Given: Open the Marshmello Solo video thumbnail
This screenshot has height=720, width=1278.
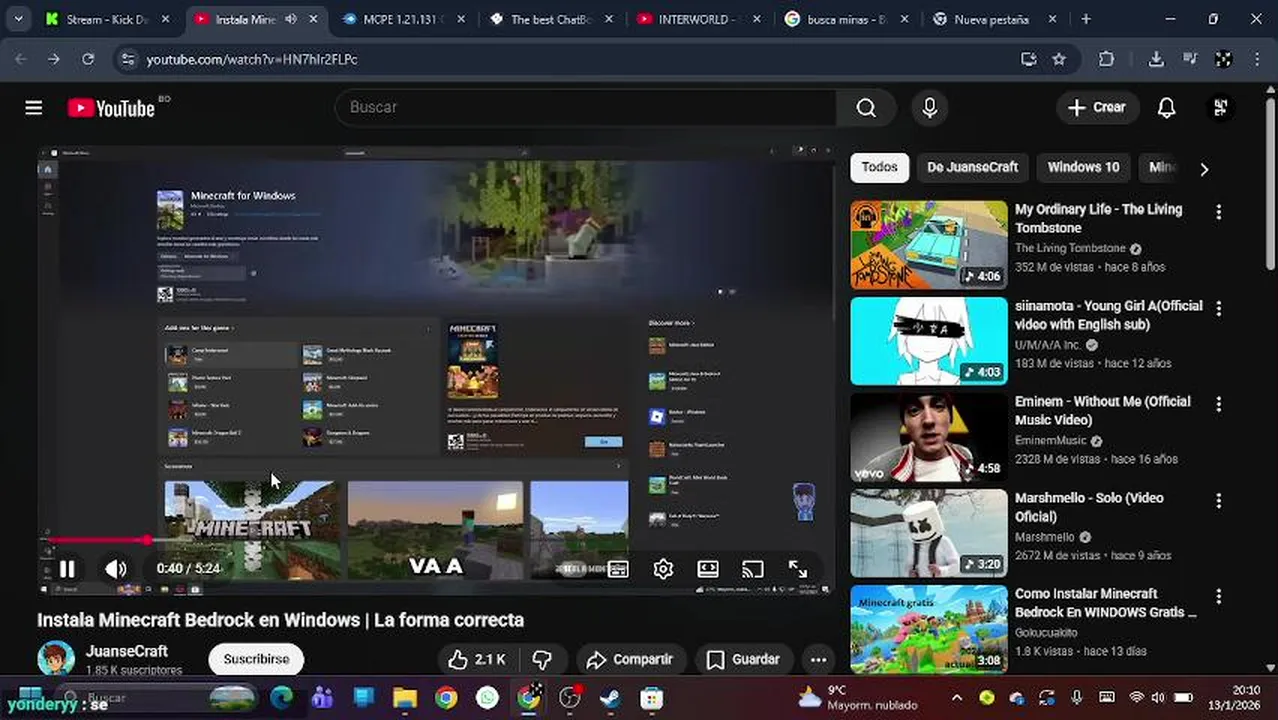Looking at the screenshot, I should coord(929,533).
